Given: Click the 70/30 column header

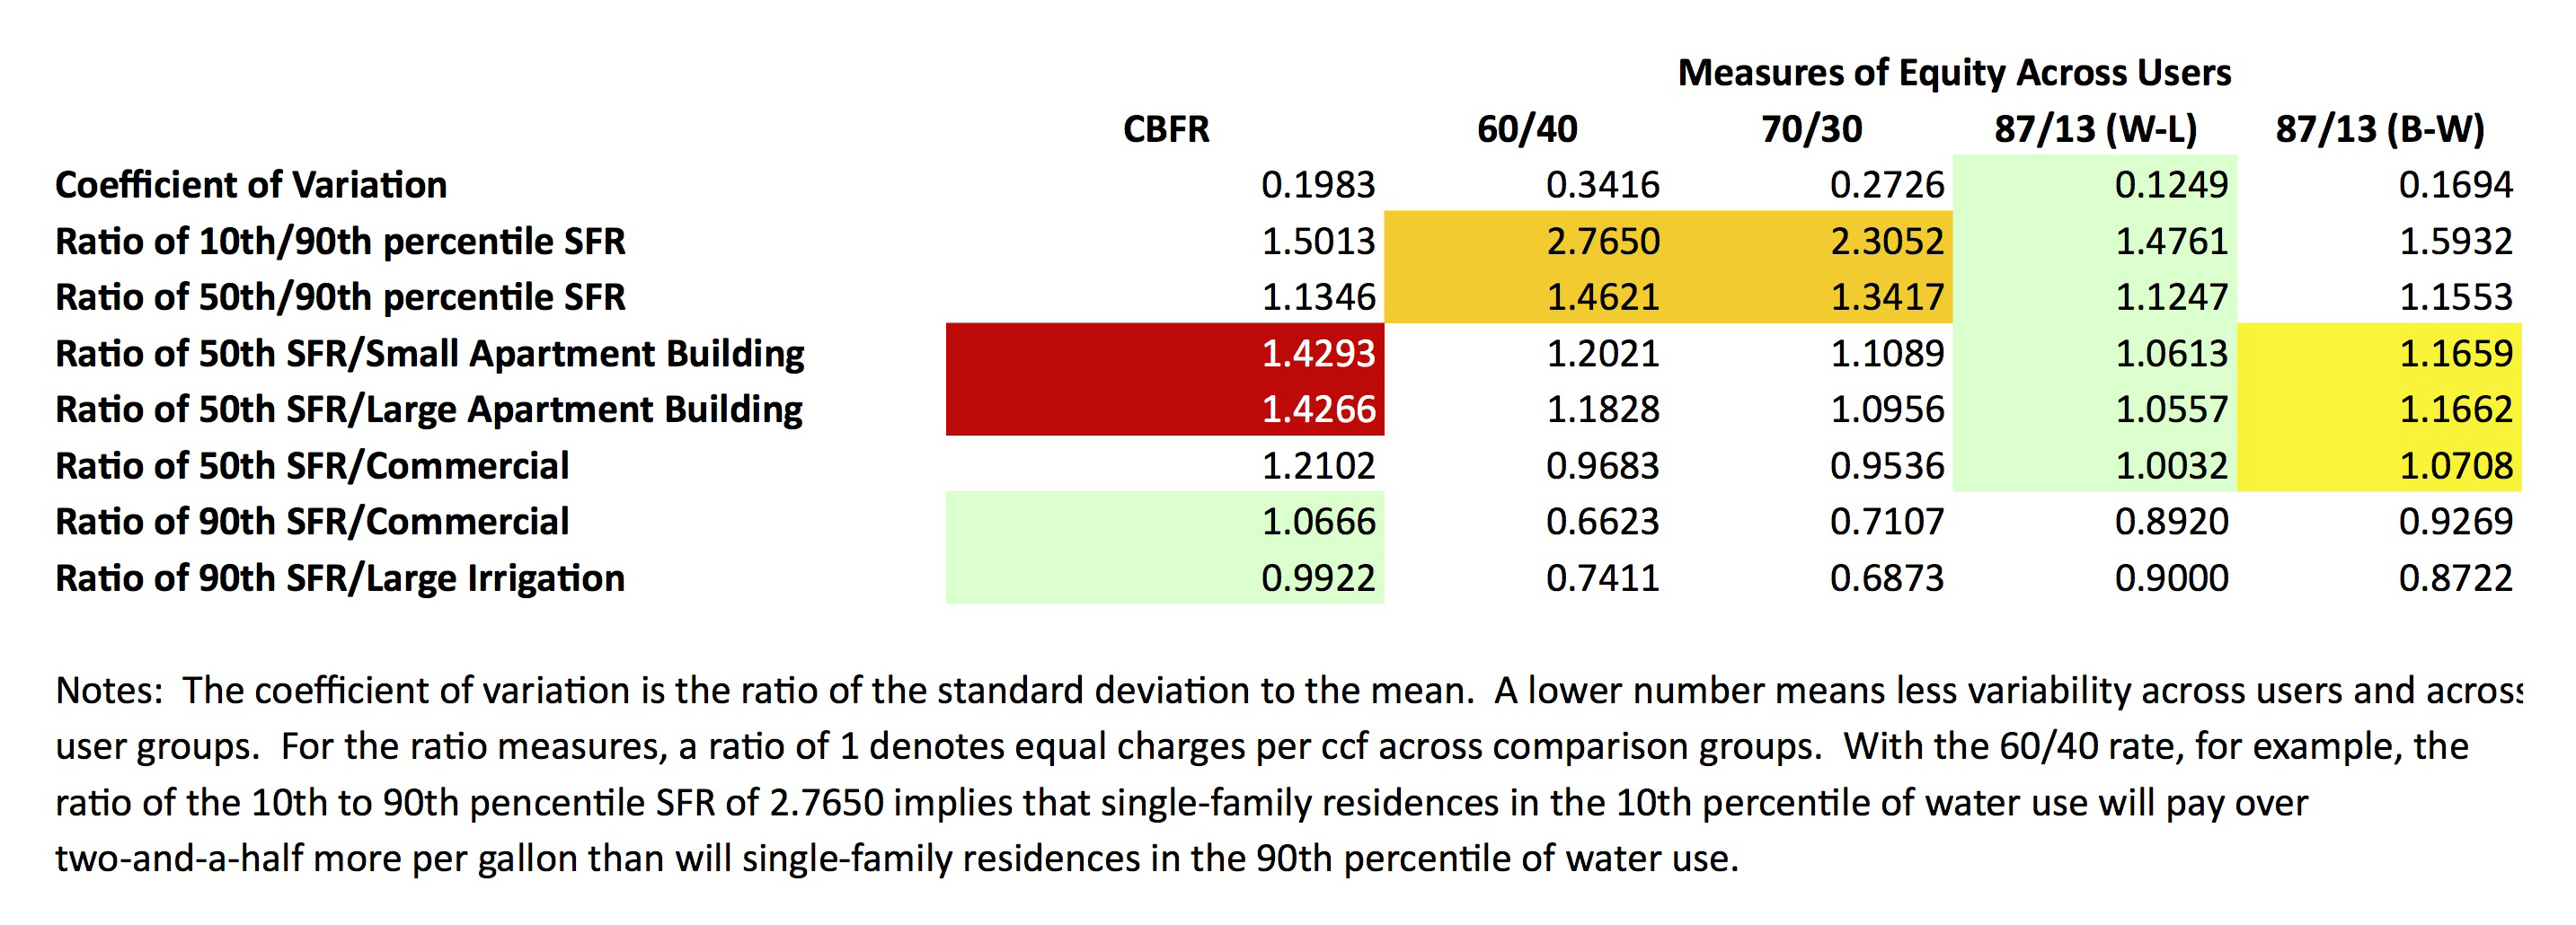Looking at the screenshot, I should coord(1812,129).
